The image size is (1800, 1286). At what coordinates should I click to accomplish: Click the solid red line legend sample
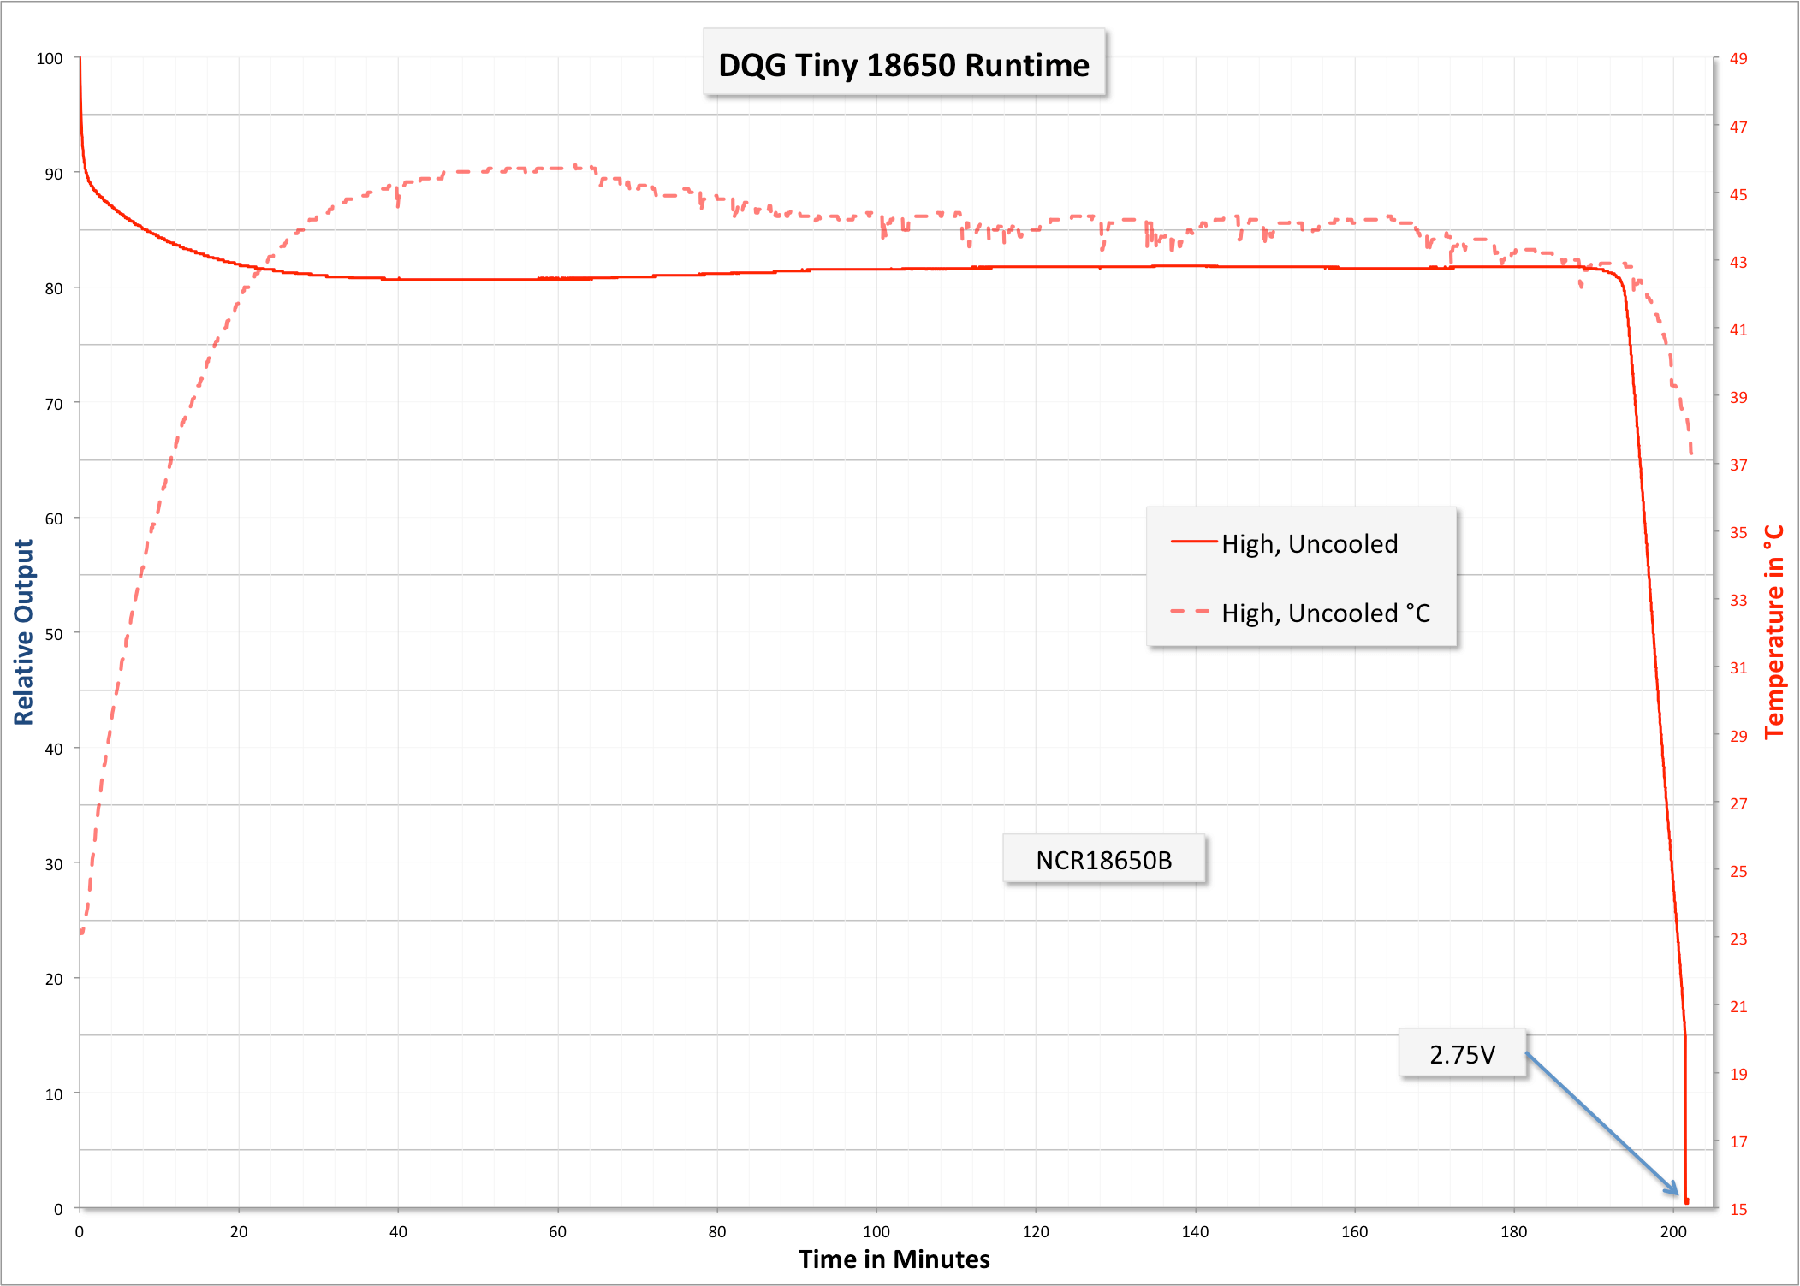[1193, 542]
